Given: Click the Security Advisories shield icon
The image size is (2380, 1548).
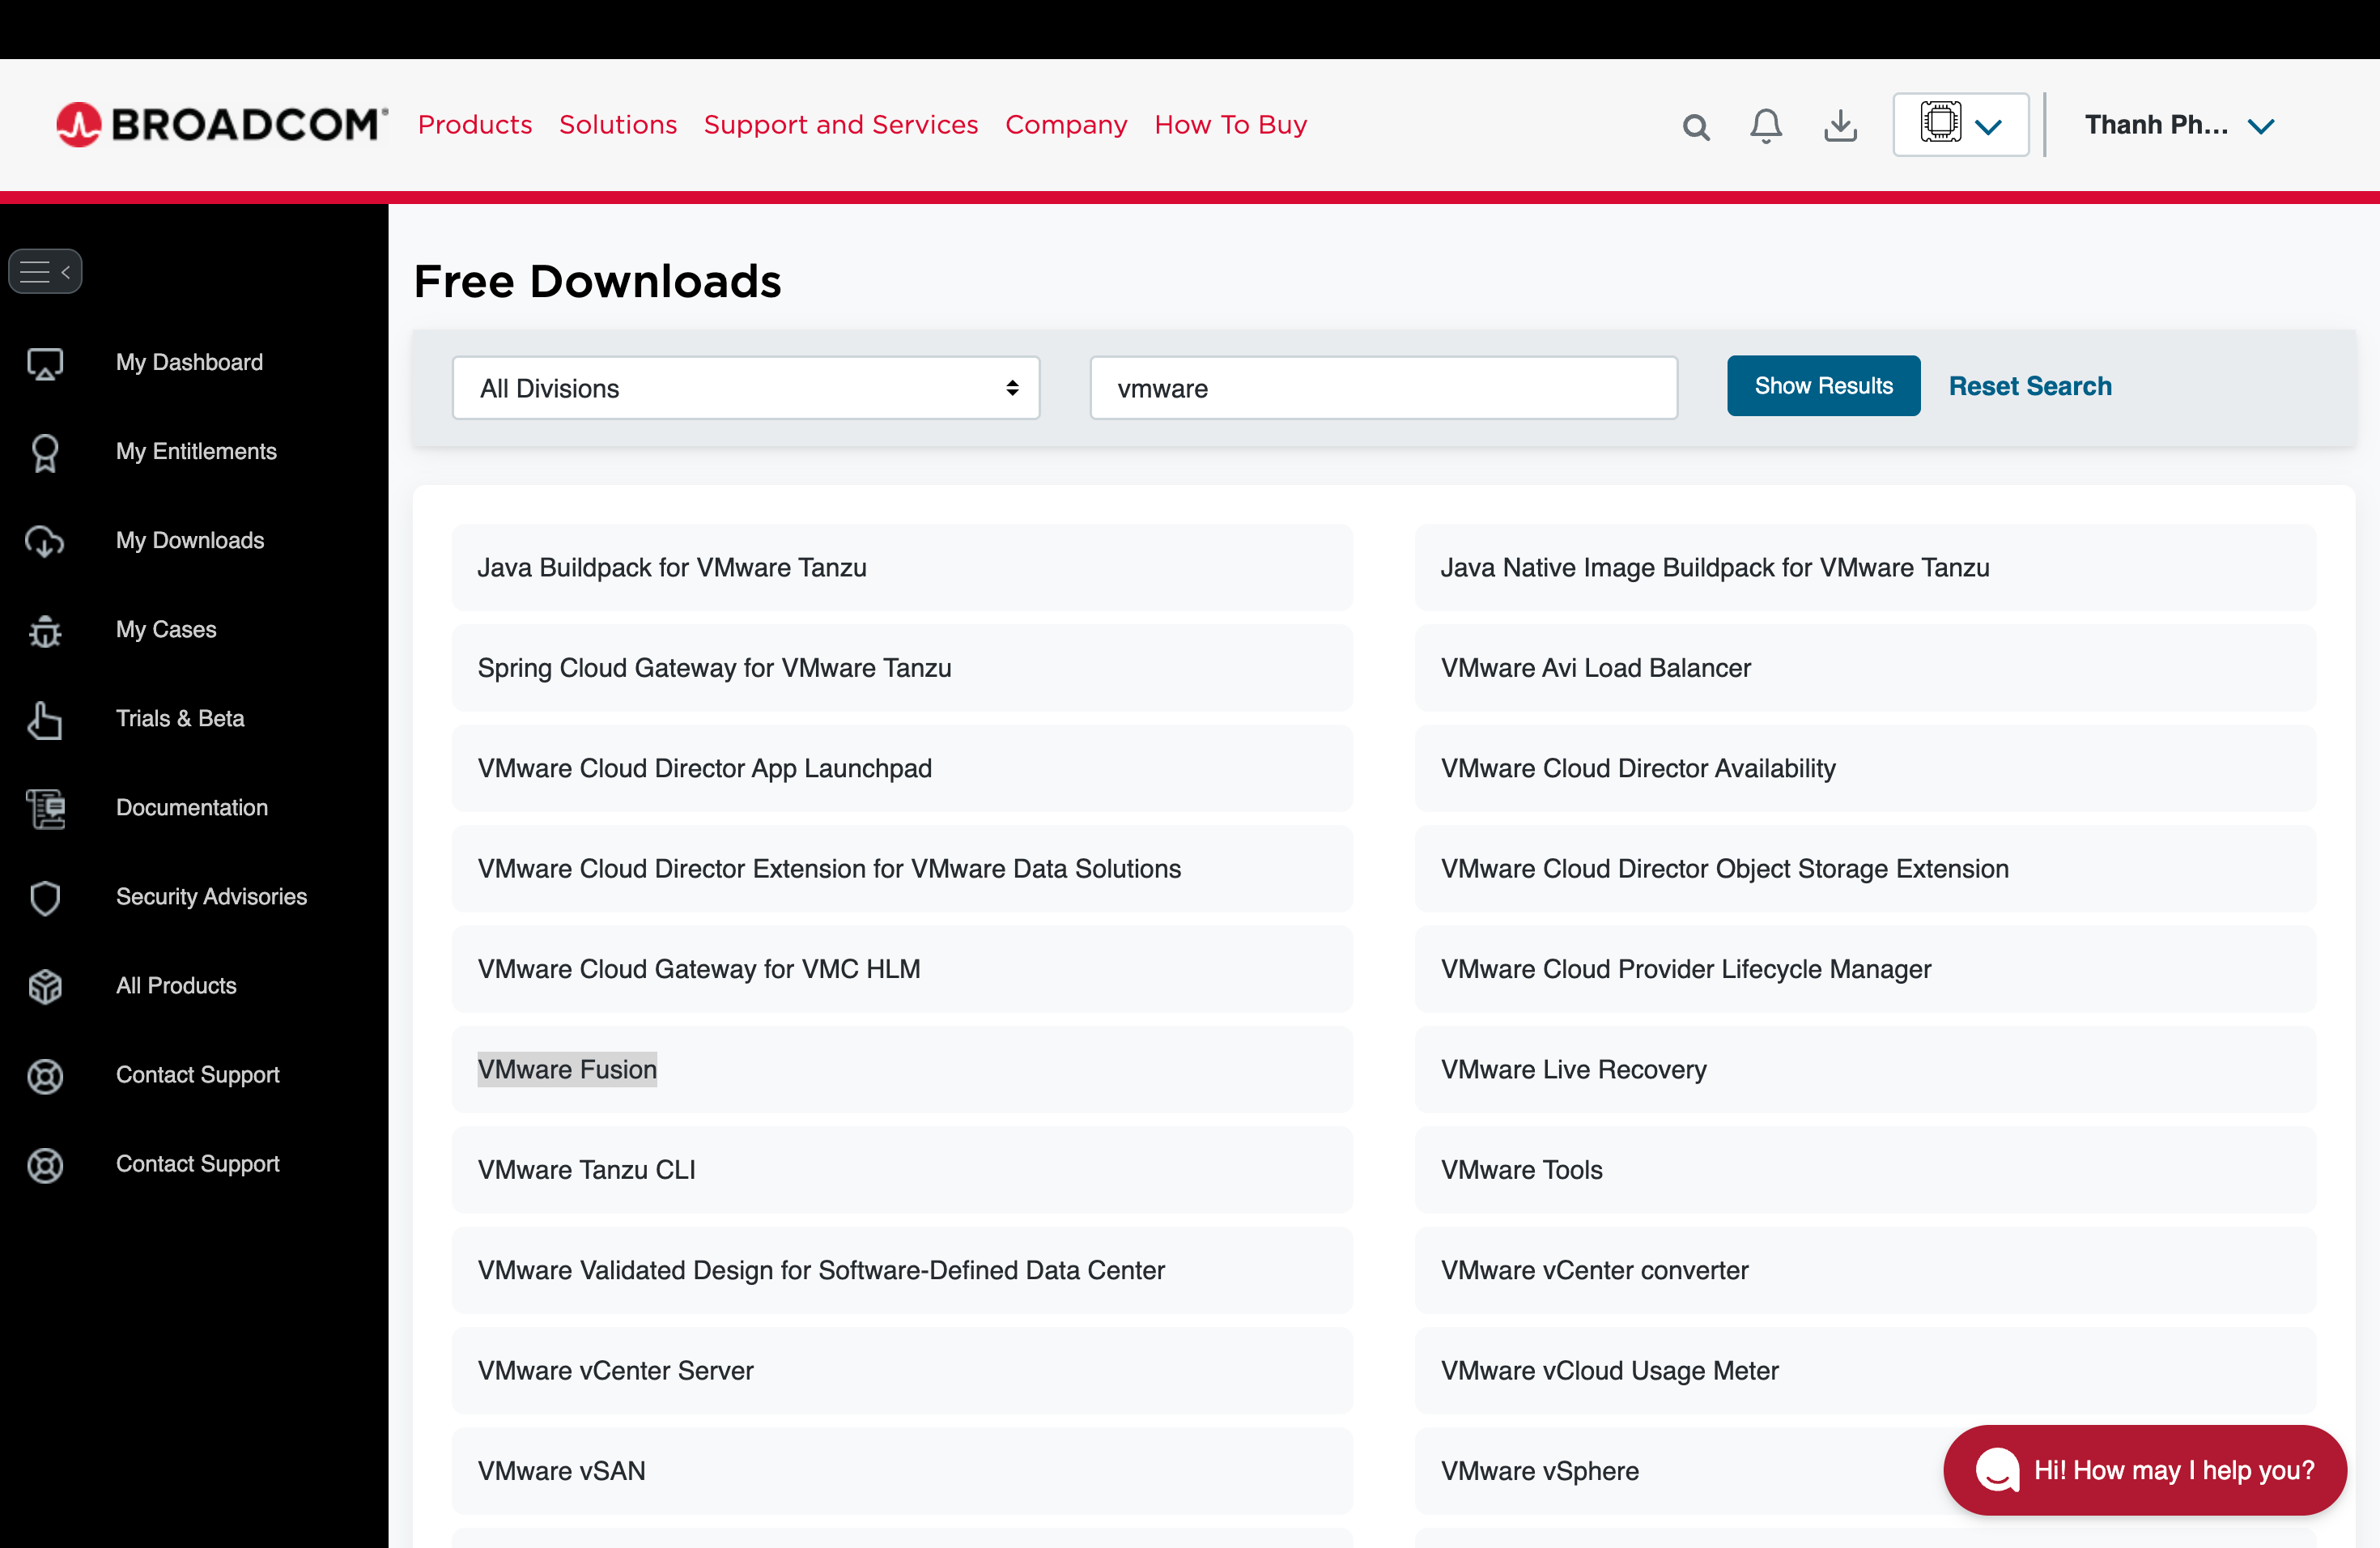Looking at the screenshot, I should [45, 897].
